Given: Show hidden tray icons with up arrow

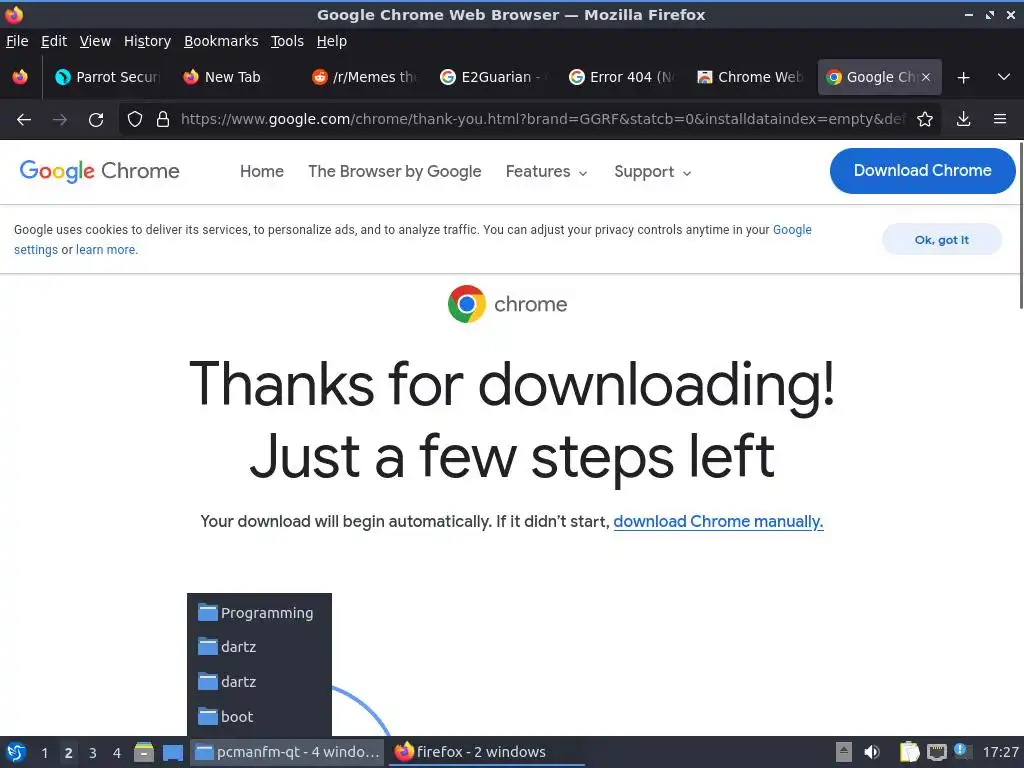Looking at the screenshot, I should coord(844,752).
